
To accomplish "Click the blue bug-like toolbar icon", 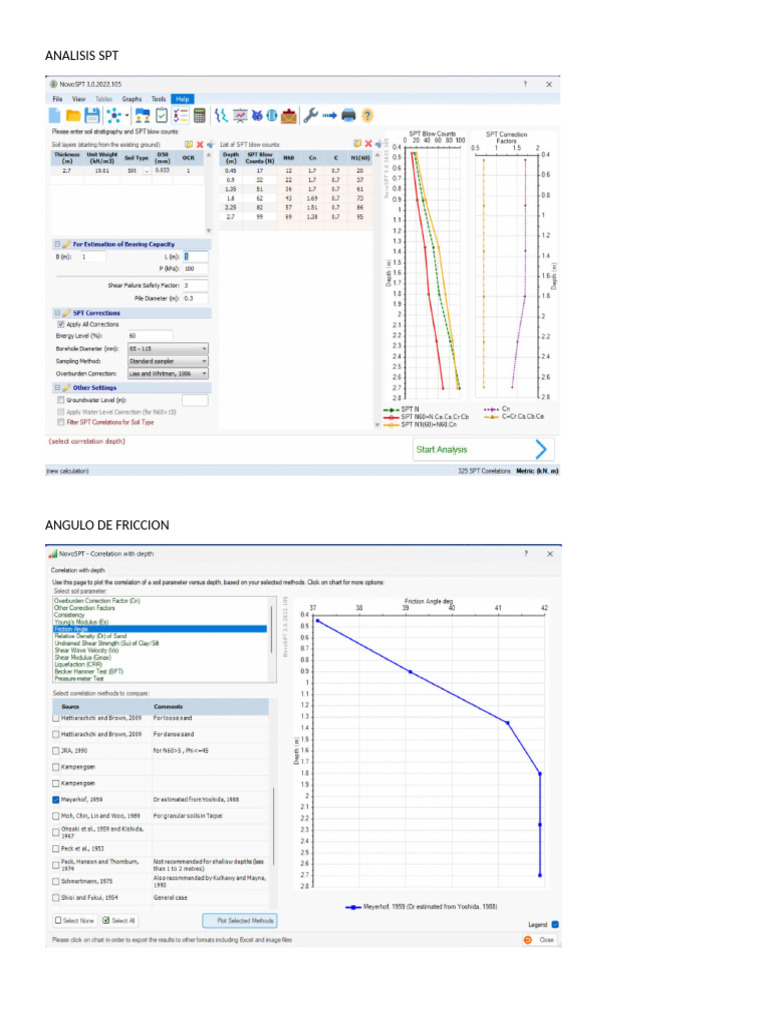I will [x=257, y=116].
